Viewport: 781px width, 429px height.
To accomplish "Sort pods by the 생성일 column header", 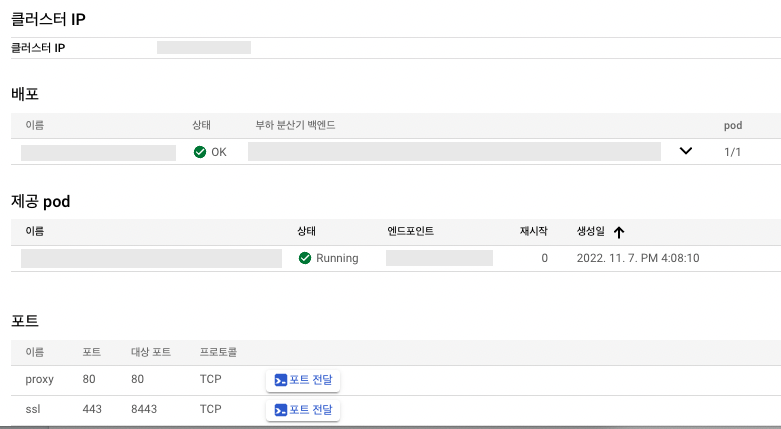I will [x=591, y=231].
